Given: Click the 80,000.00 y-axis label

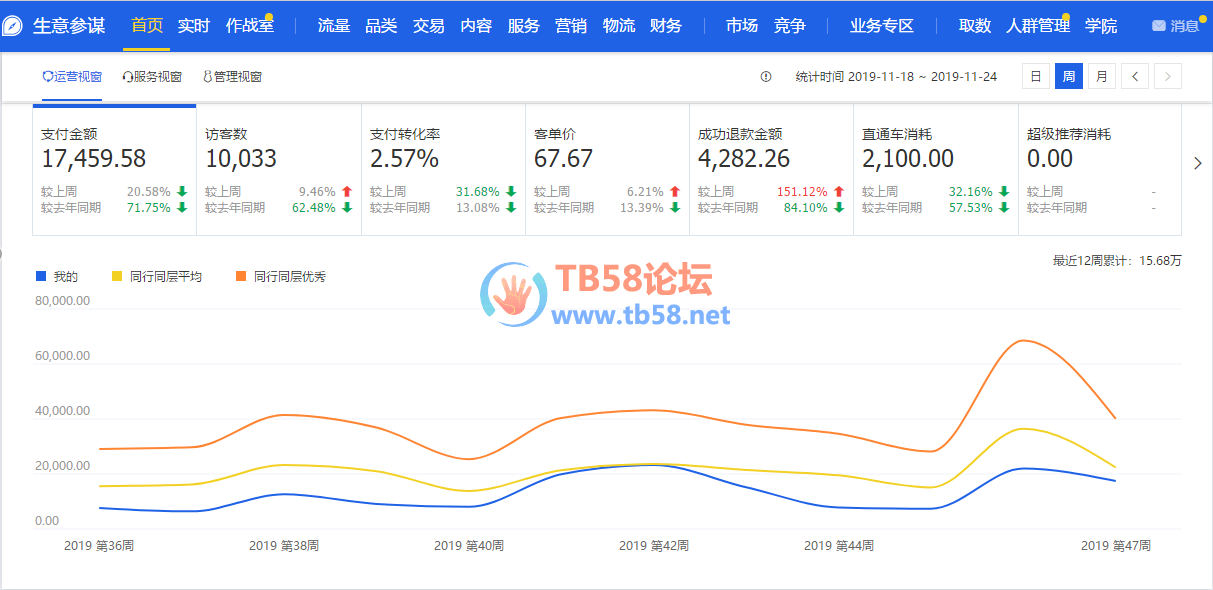Looking at the screenshot, I should coord(62,301).
